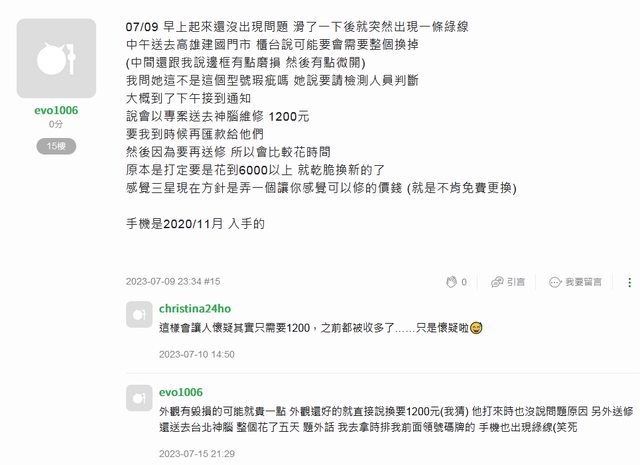Screen dimensions: 640x465
Task: Click evo1006's small avatar in the reply
Action: [140, 399]
